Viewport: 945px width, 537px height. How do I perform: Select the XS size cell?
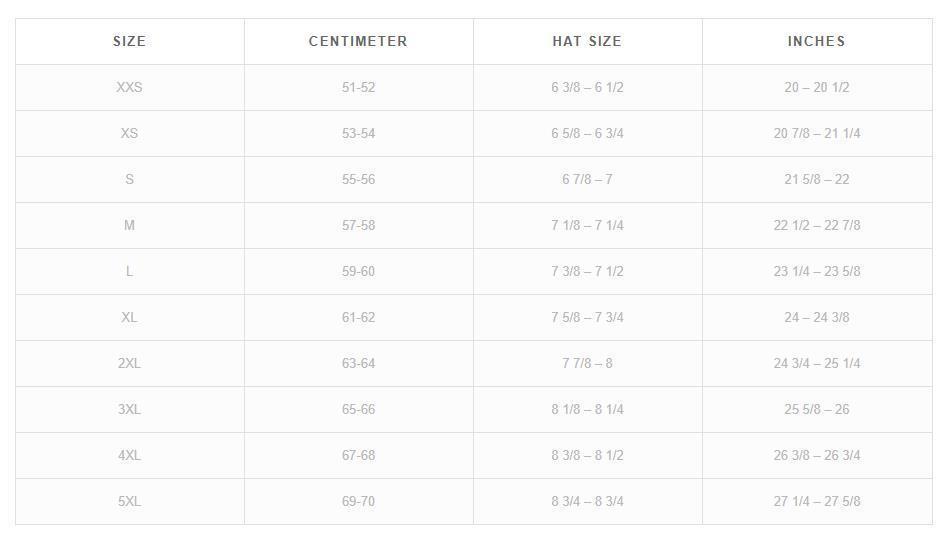coord(129,133)
